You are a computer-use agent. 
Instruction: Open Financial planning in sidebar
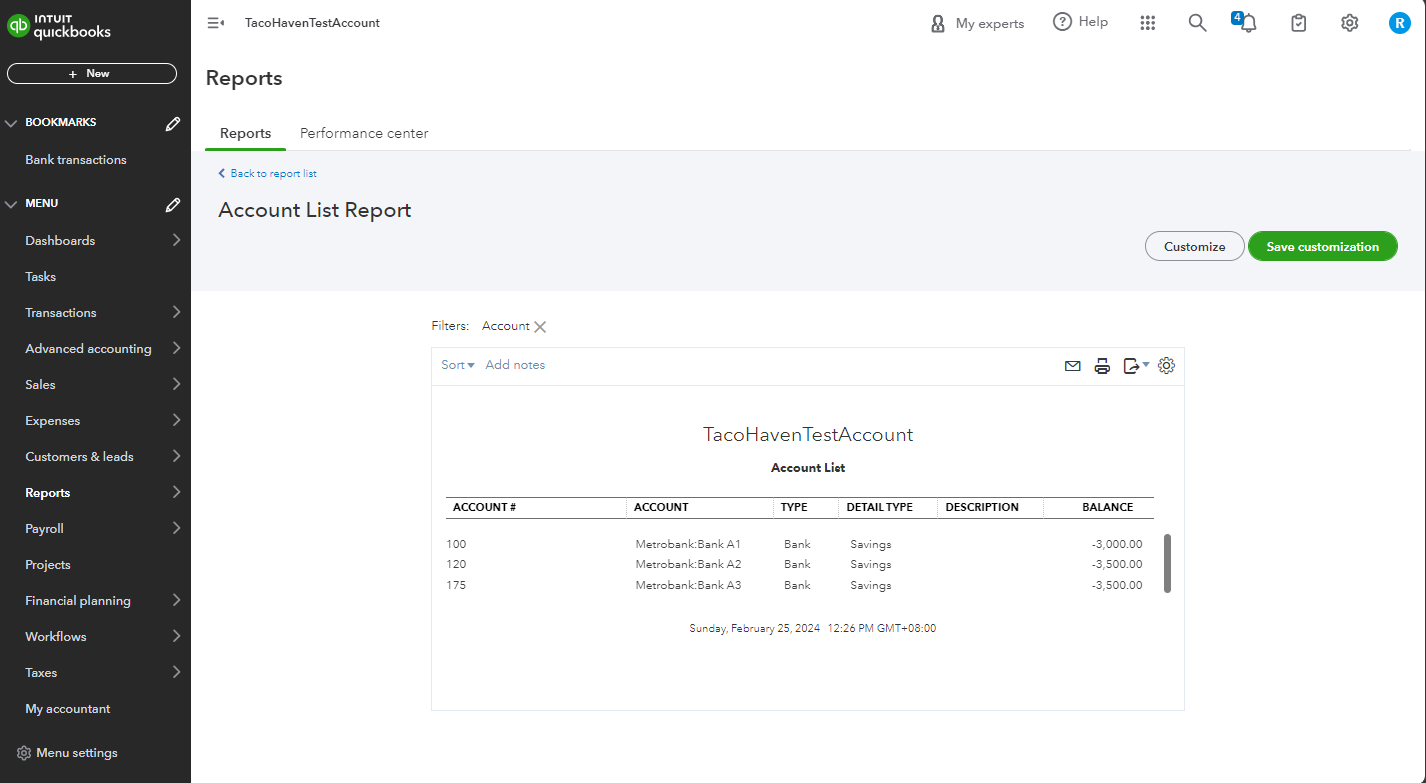tap(78, 601)
